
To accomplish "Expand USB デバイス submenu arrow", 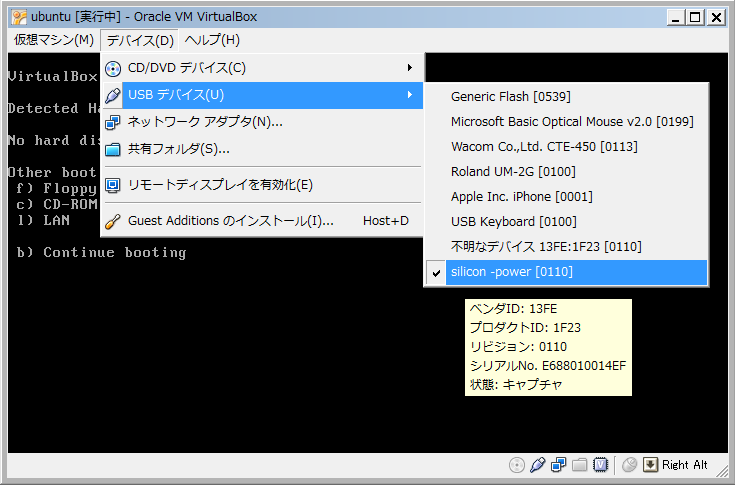I will coord(410,95).
